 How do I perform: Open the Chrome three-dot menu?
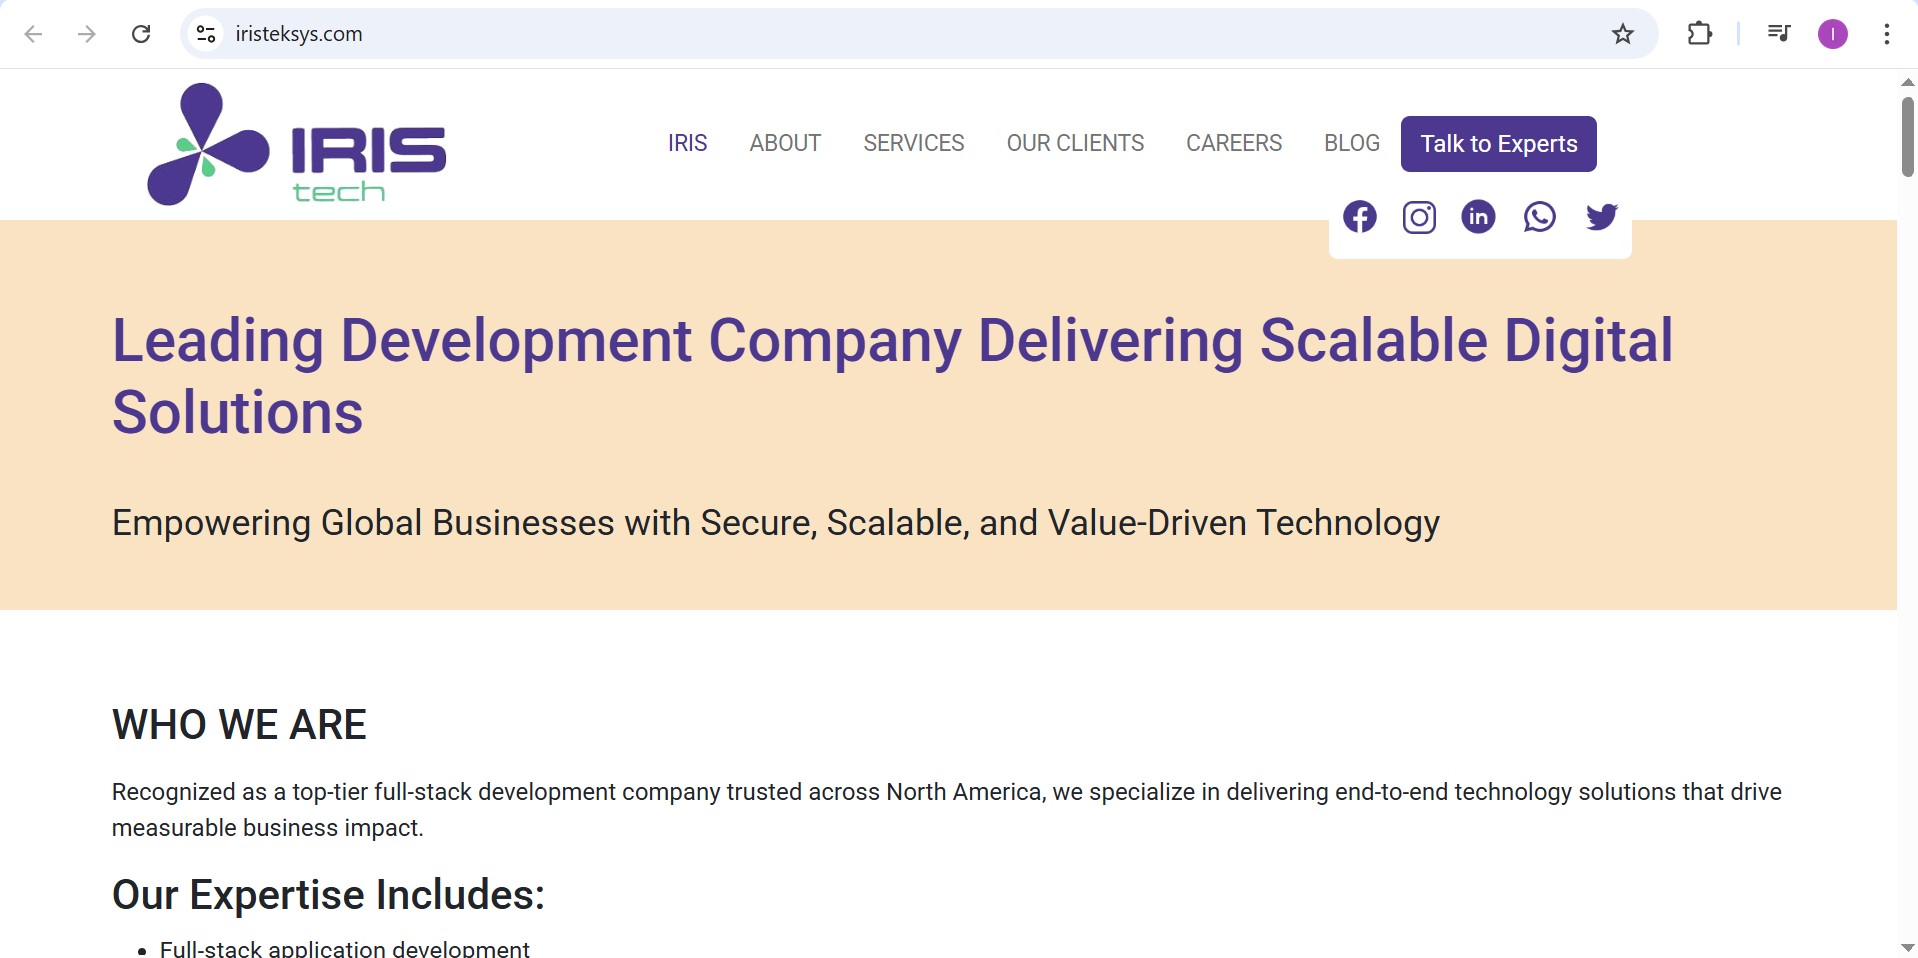point(1886,34)
